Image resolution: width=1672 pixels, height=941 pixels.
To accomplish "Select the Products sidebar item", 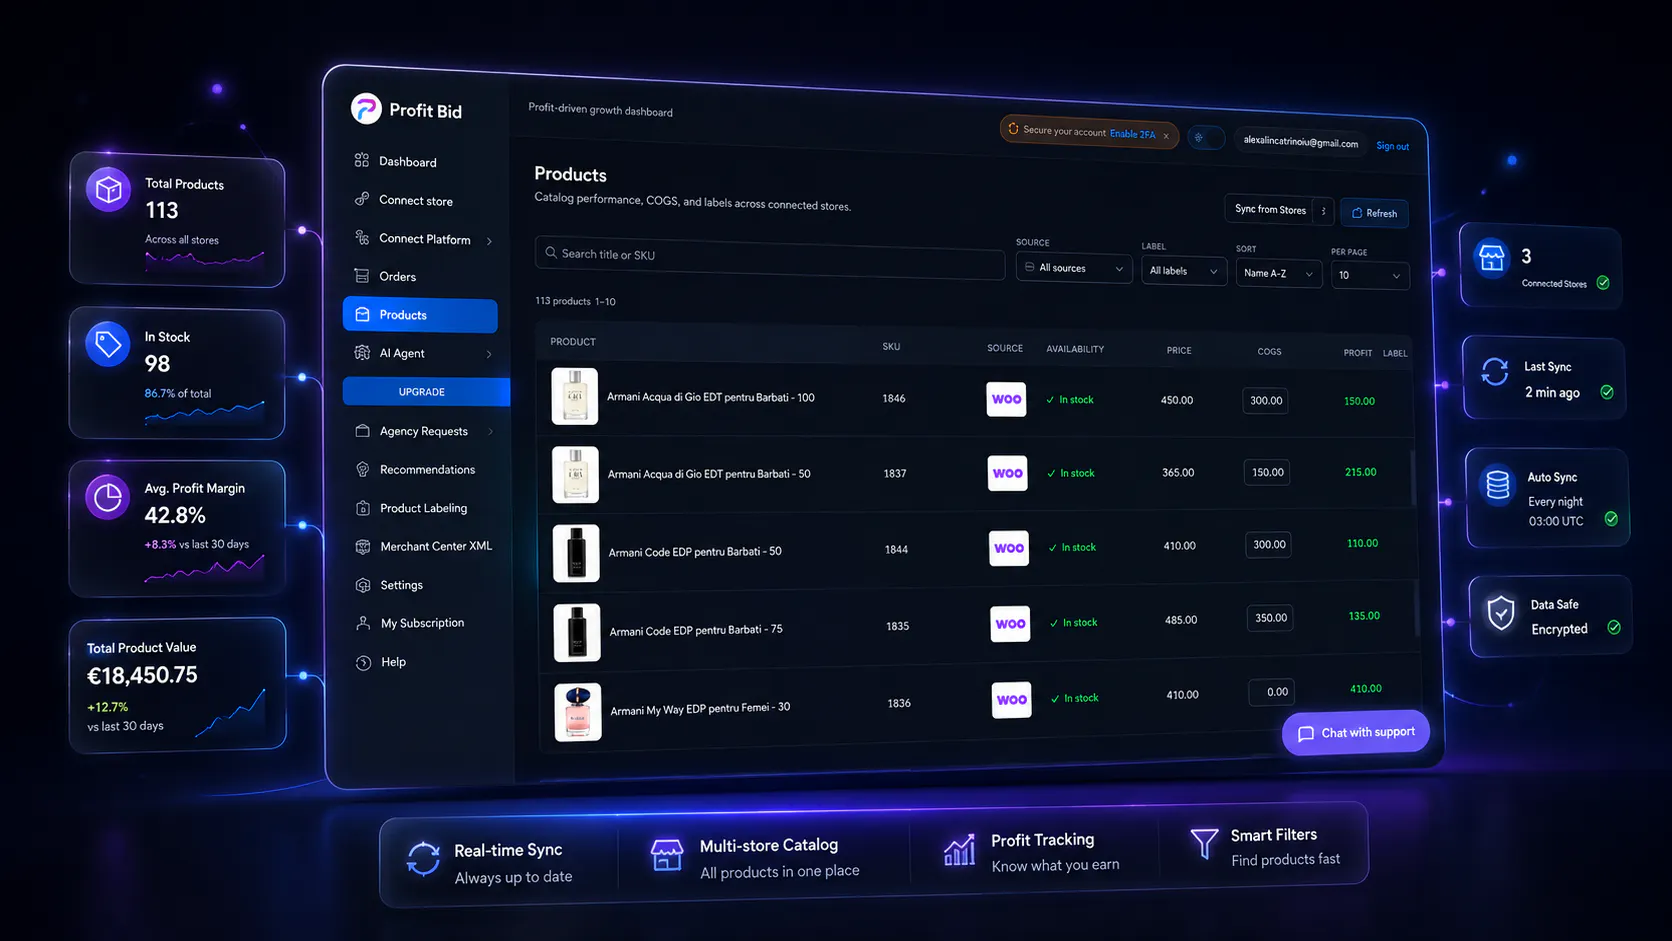I will [420, 315].
